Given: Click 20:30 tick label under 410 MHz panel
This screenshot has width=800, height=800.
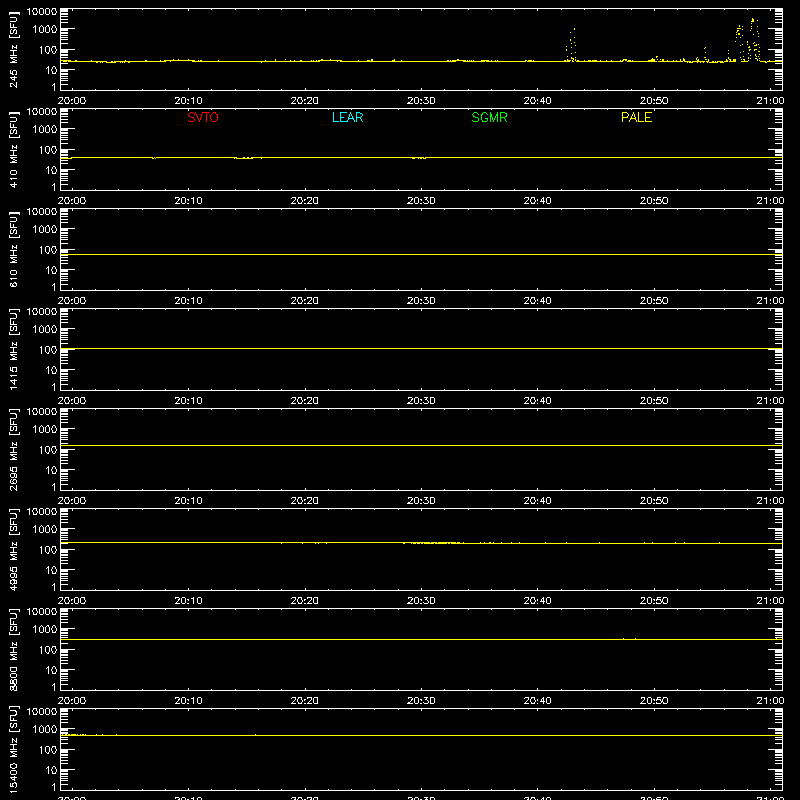Looking at the screenshot, I should click(x=421, y=201).
